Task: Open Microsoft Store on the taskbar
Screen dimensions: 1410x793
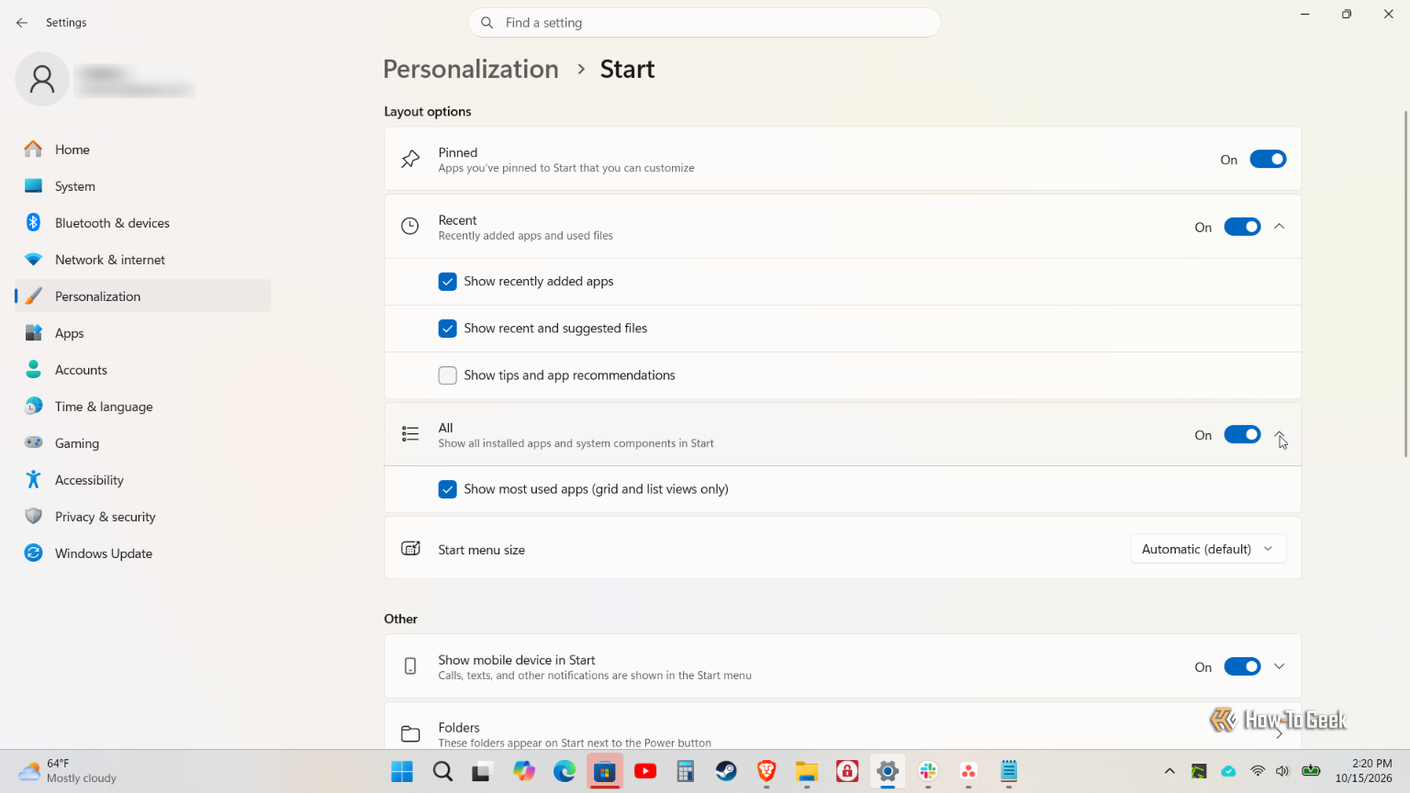Action: [605, 771]
